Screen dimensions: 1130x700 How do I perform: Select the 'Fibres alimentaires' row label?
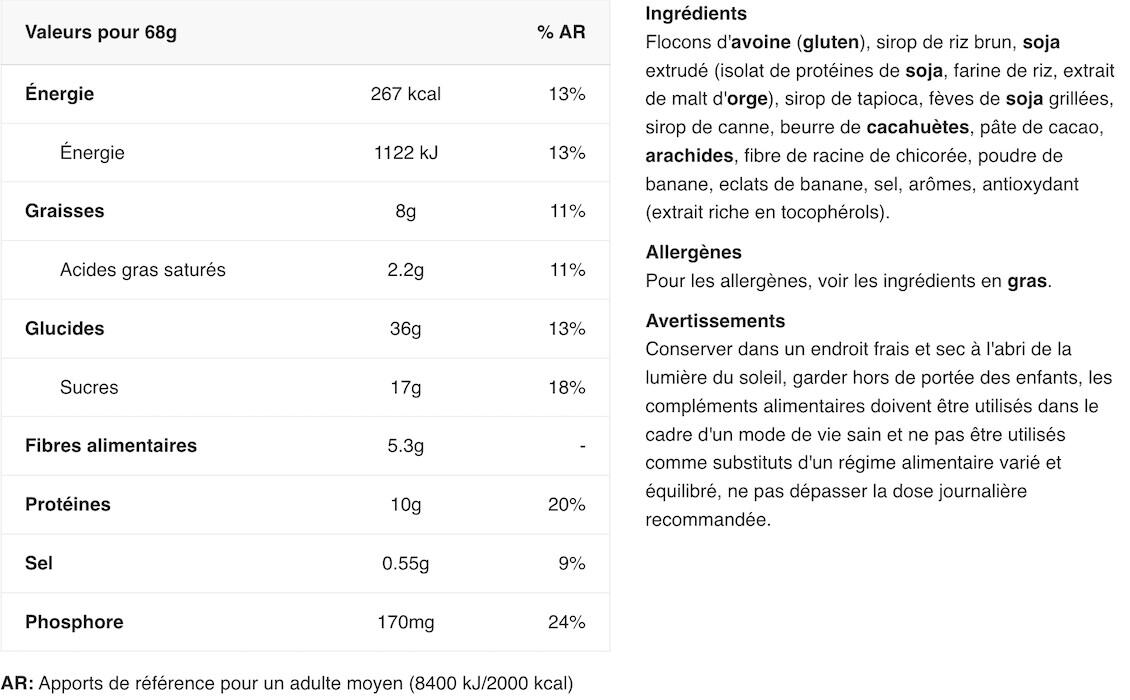coord(110,446)
